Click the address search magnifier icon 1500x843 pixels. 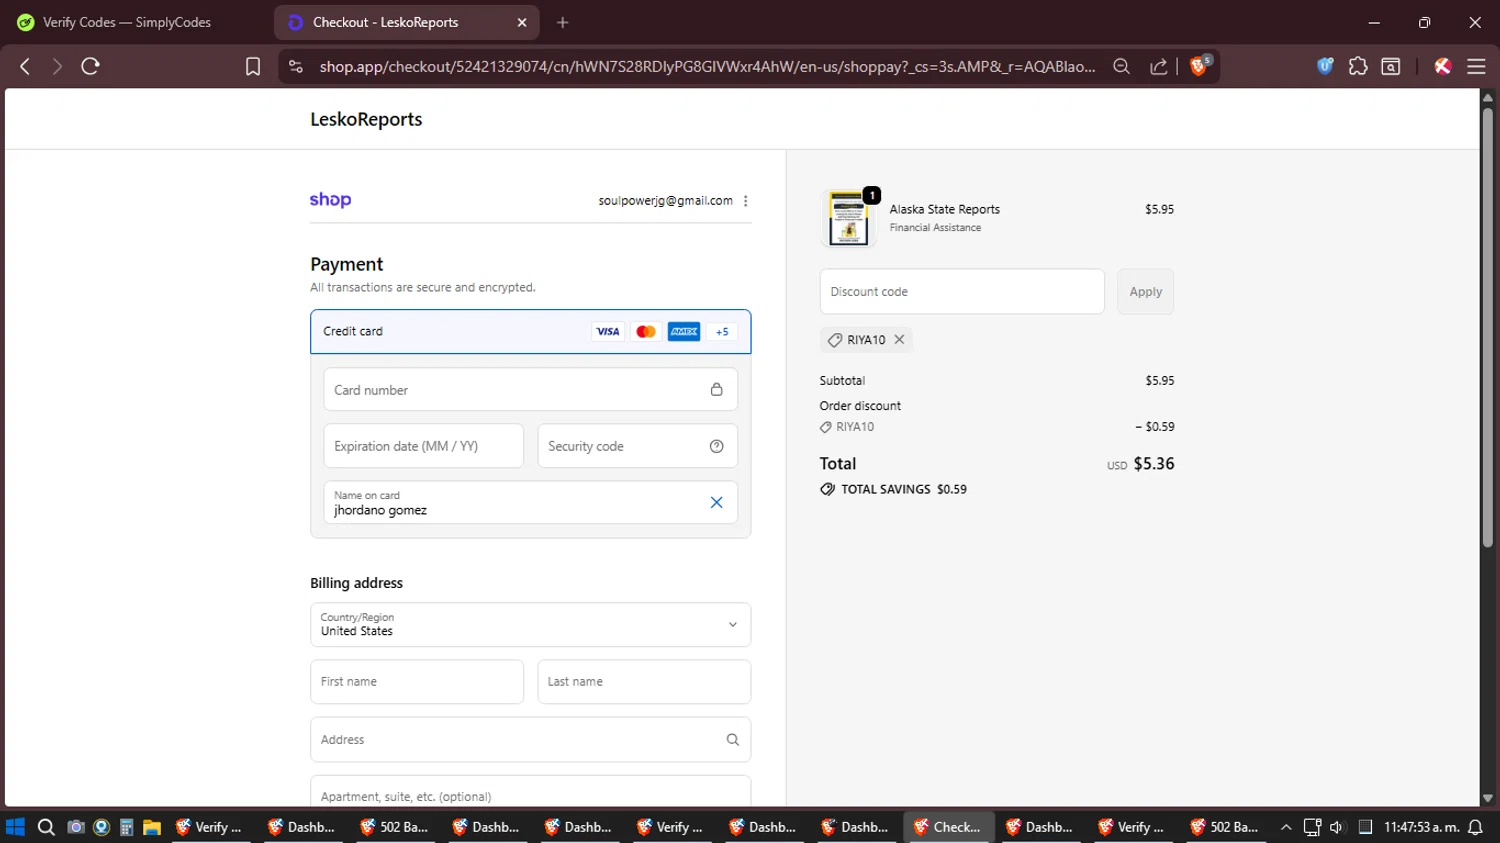pos(733,739)
